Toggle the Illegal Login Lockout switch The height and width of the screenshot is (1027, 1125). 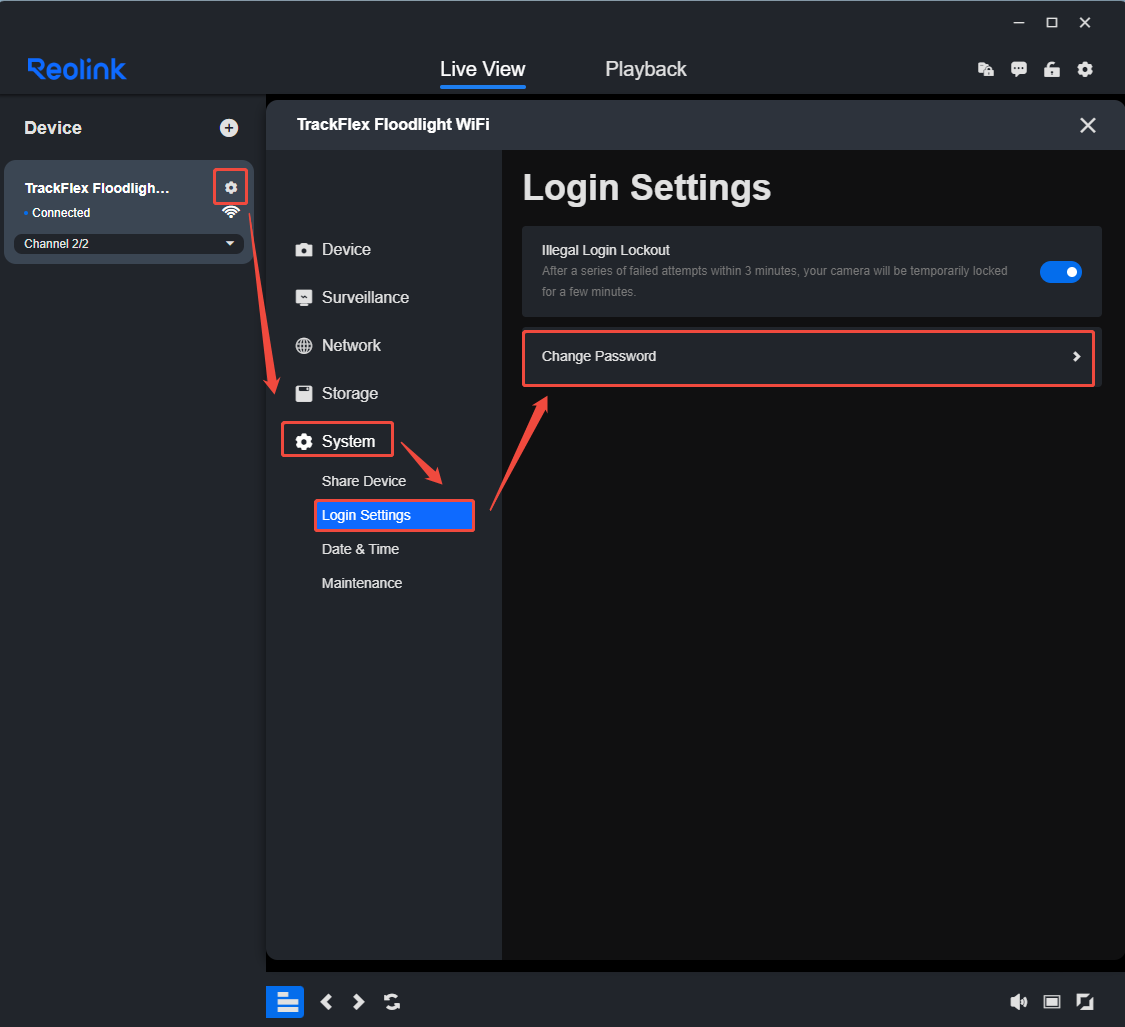[x=1060, y=272]
